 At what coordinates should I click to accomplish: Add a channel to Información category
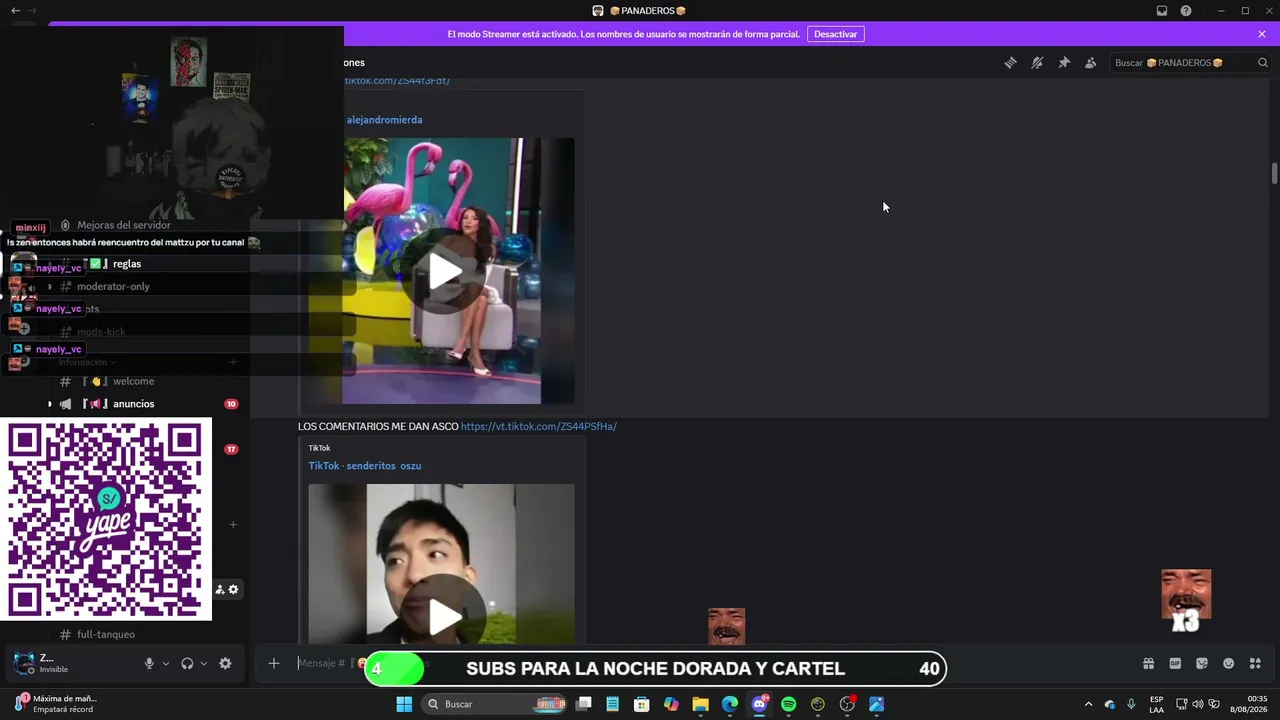pyautogui.click(x=233, y=362)
